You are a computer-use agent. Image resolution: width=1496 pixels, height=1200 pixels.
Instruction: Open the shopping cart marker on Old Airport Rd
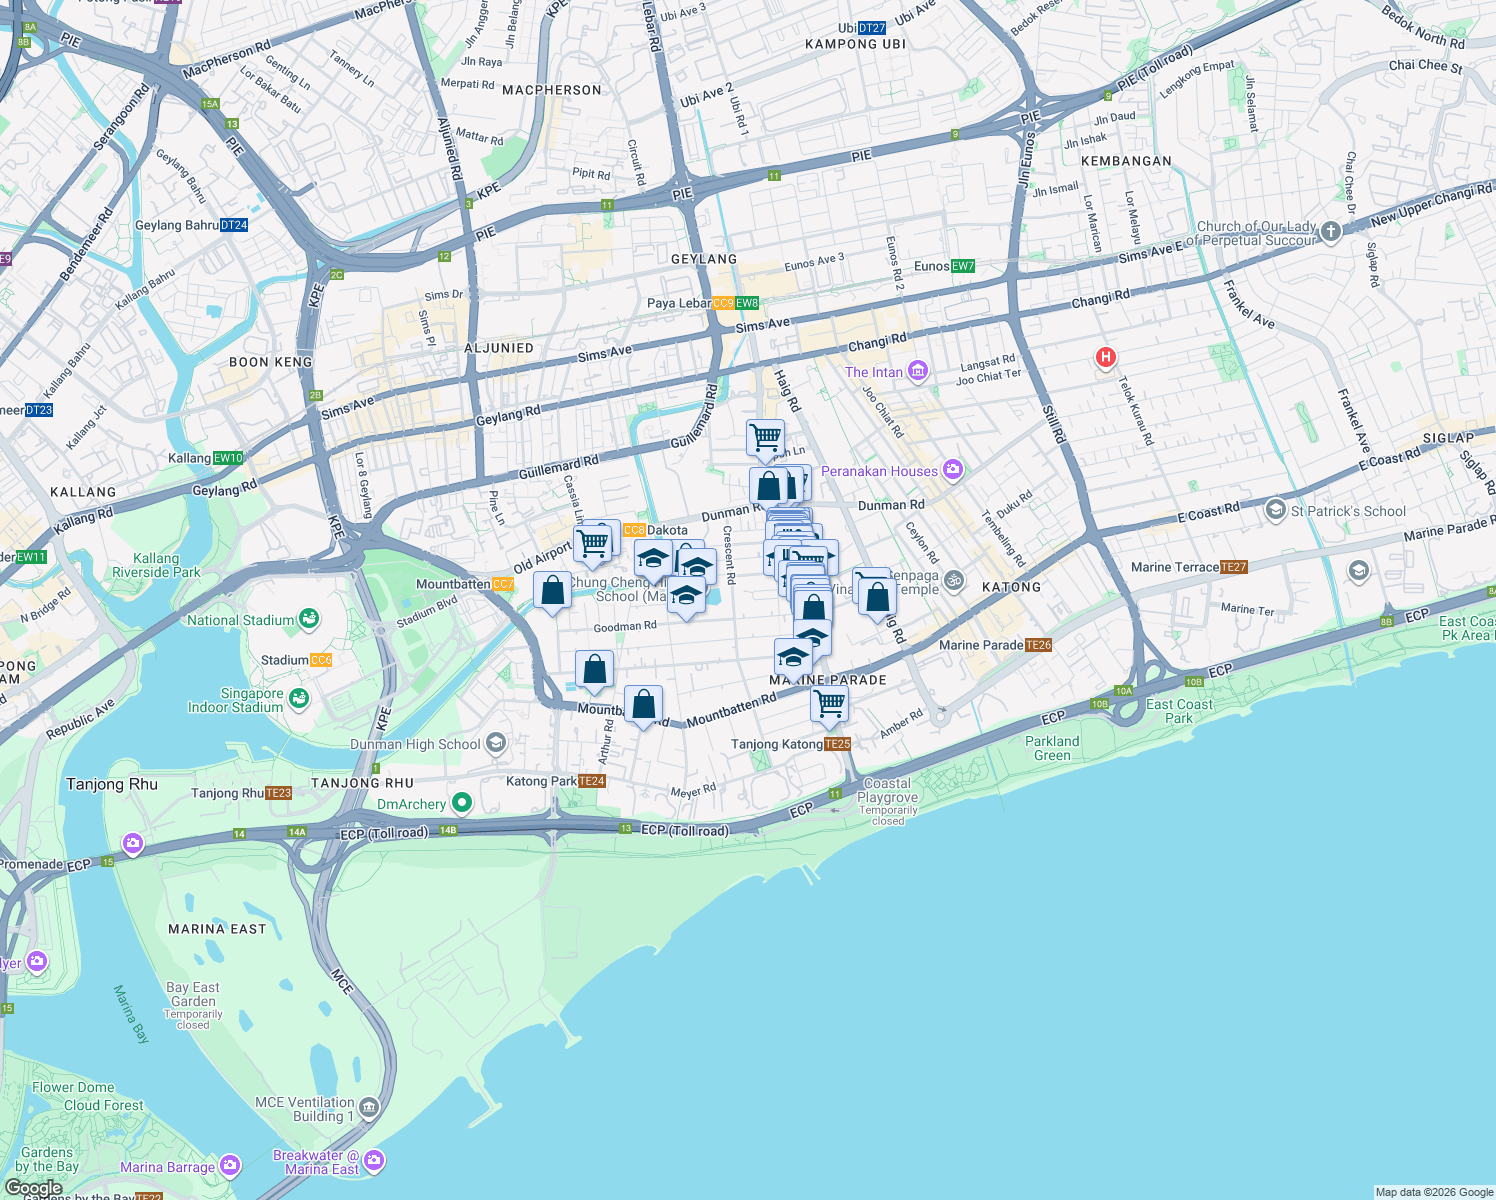(x=593, y=545)
